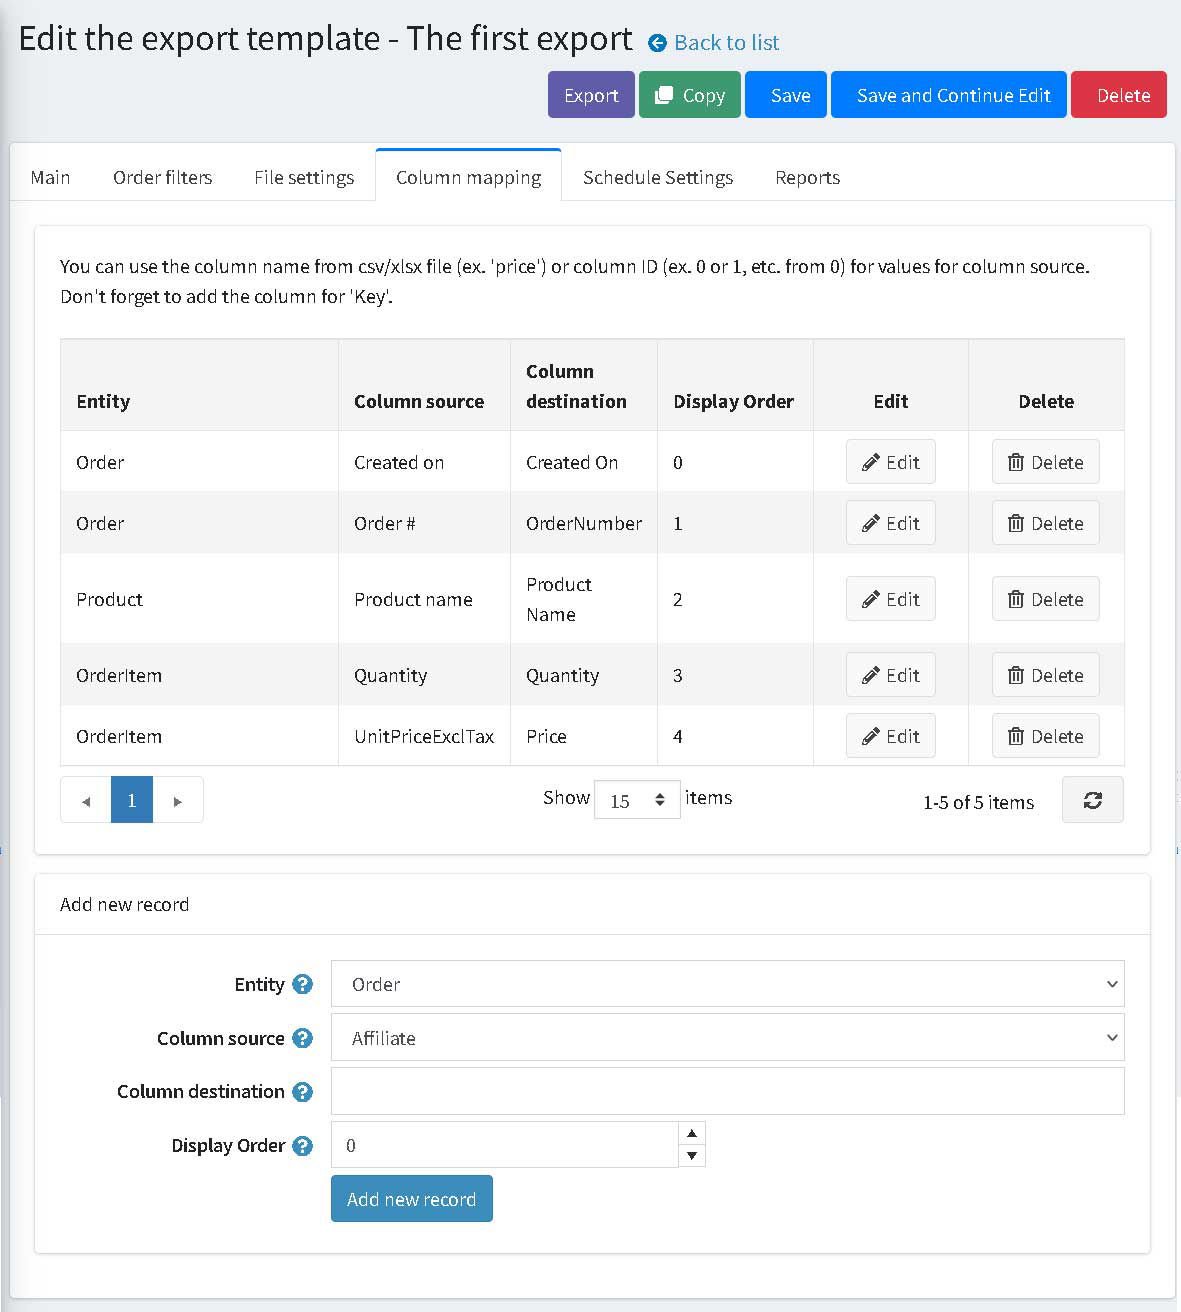1181x1312 pixels.
Task: Click the Product entity cell
Action: pyautogui.click(x=199, y=599)
